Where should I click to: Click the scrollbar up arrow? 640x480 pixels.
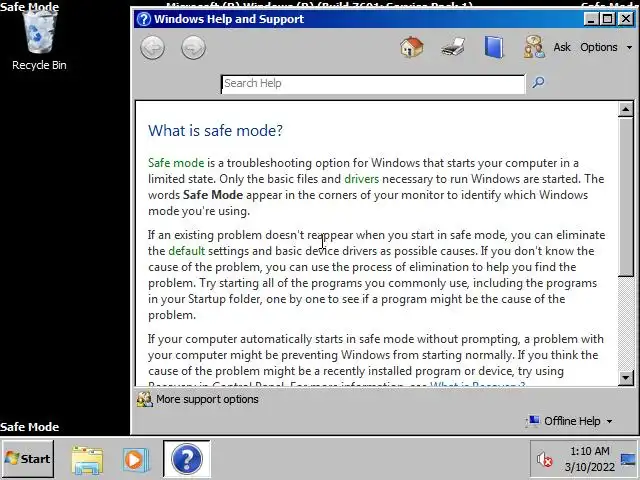[x=626, y=109]
